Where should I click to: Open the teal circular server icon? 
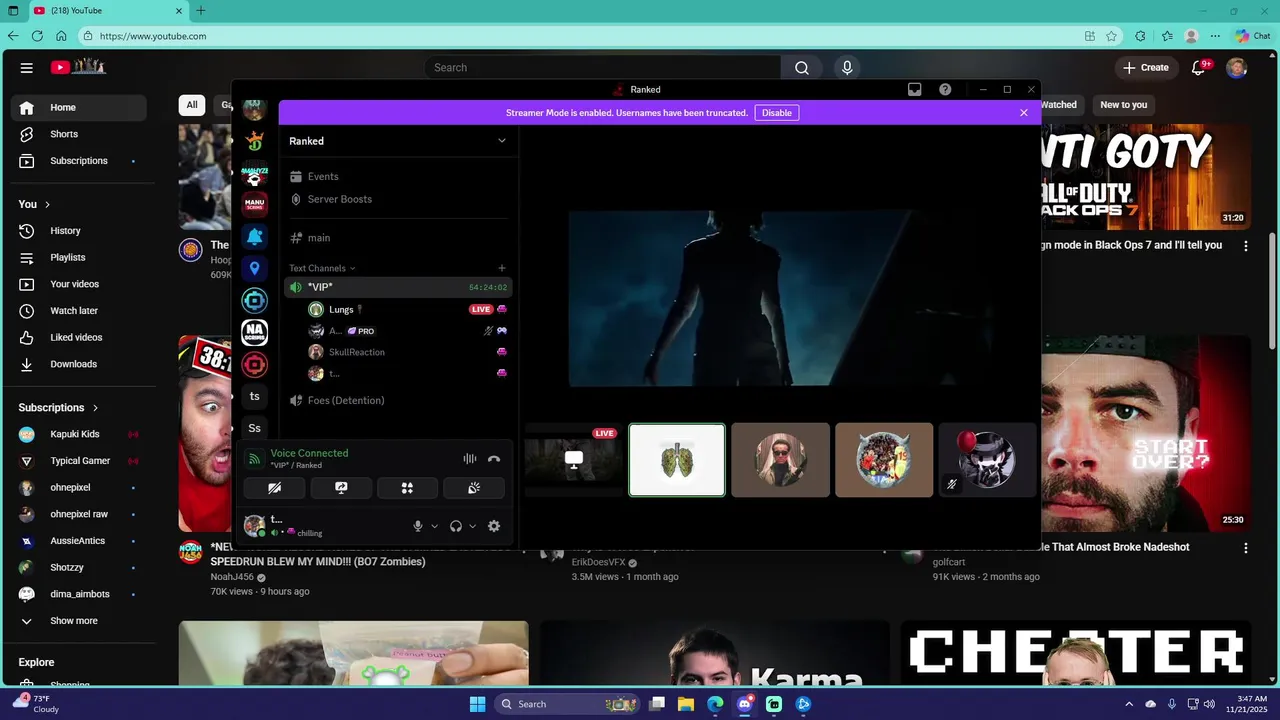point(255,300)
